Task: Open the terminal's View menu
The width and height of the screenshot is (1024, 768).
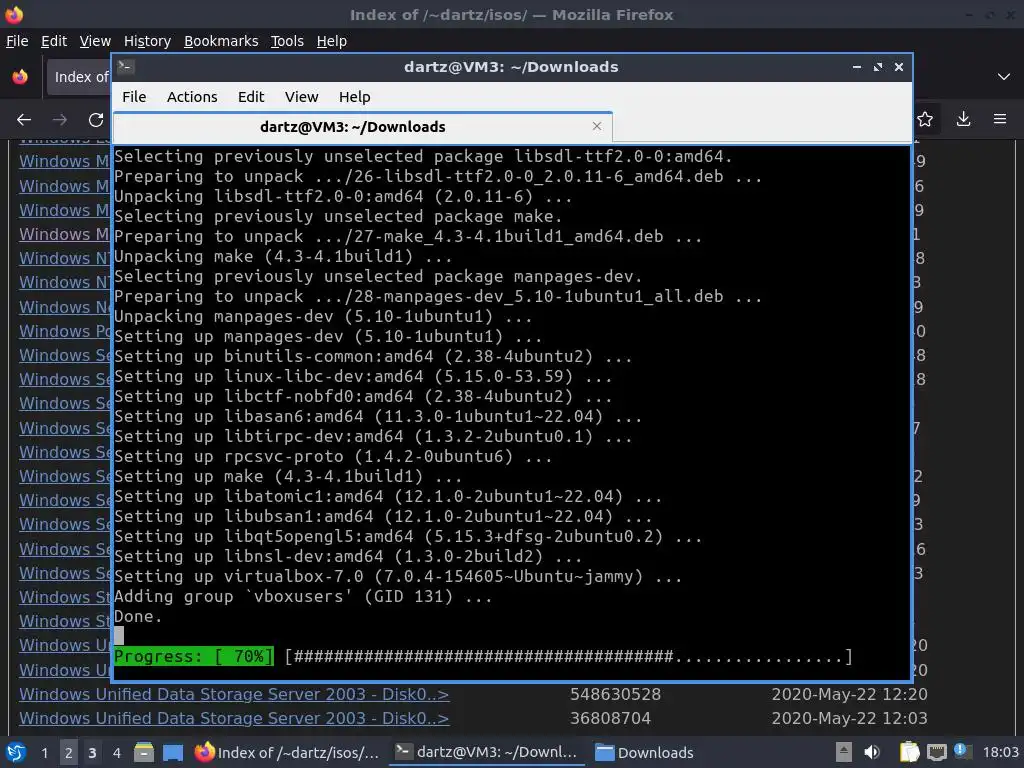Action: click(x=301, y=97)
